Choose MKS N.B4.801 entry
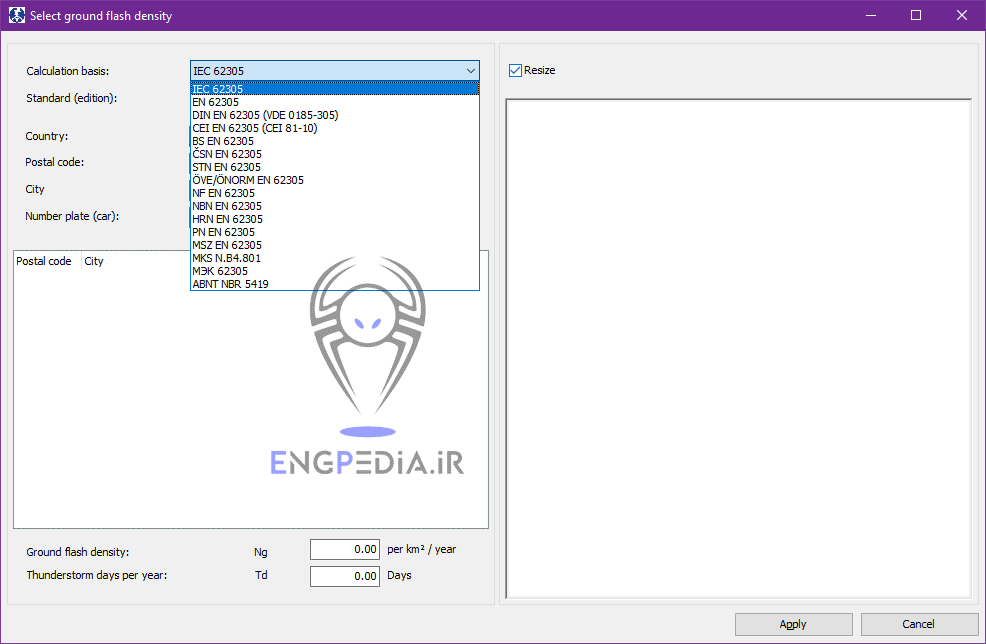Viewport: 986px width, 644px height. tap(335, 258)
